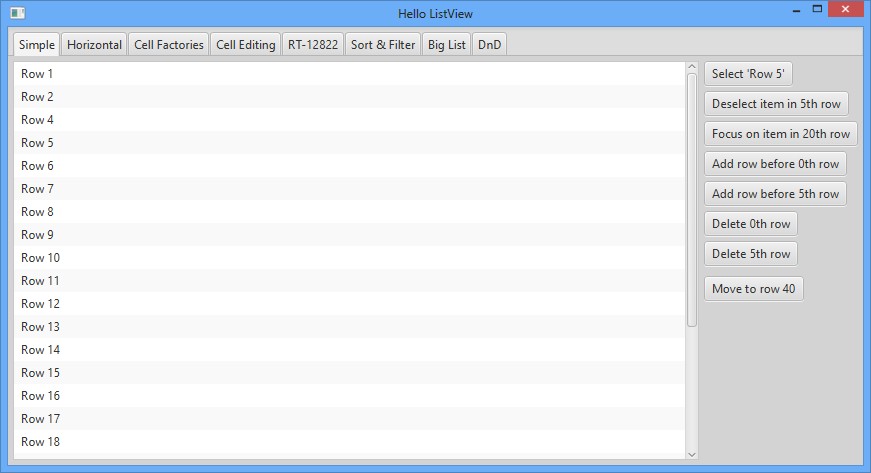The image size is (871, 473).
Task: Select Row 10 in the list
Action: [350, 258]
